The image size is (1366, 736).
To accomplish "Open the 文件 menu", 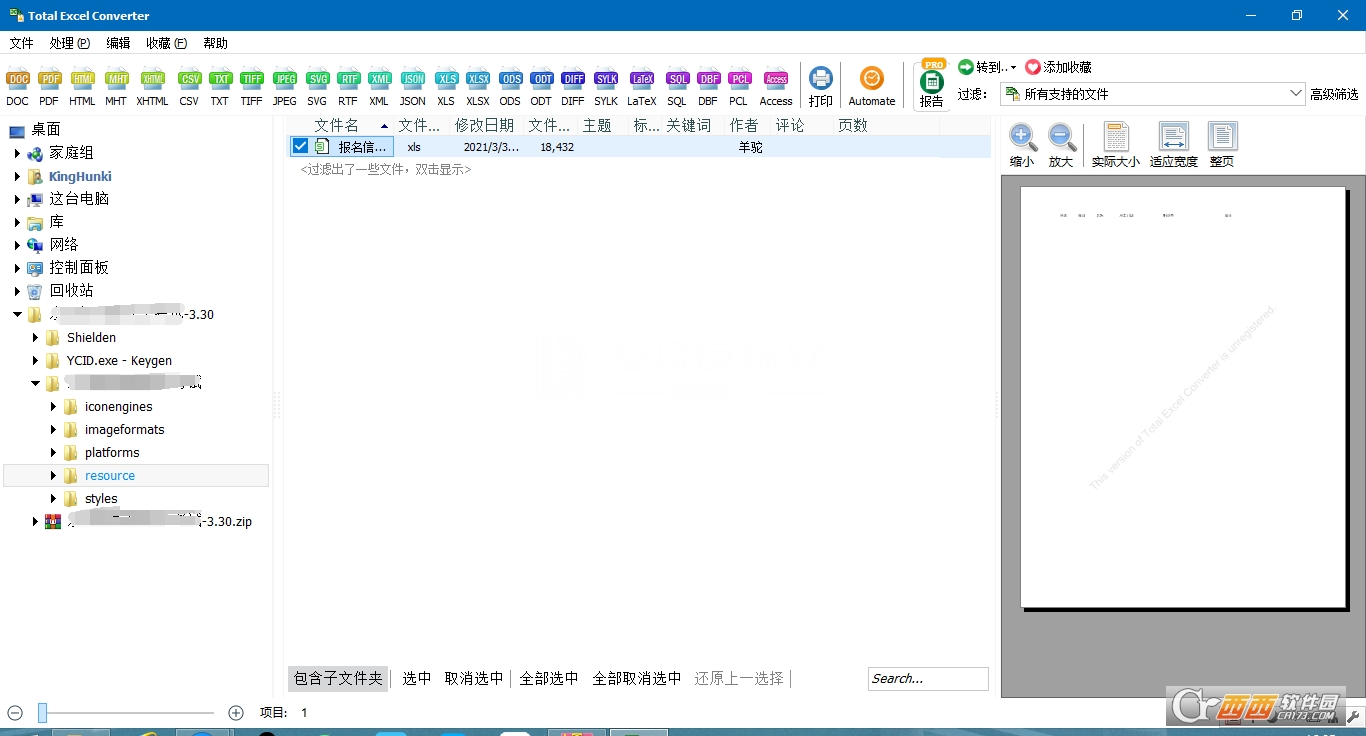I will point(21,43).
